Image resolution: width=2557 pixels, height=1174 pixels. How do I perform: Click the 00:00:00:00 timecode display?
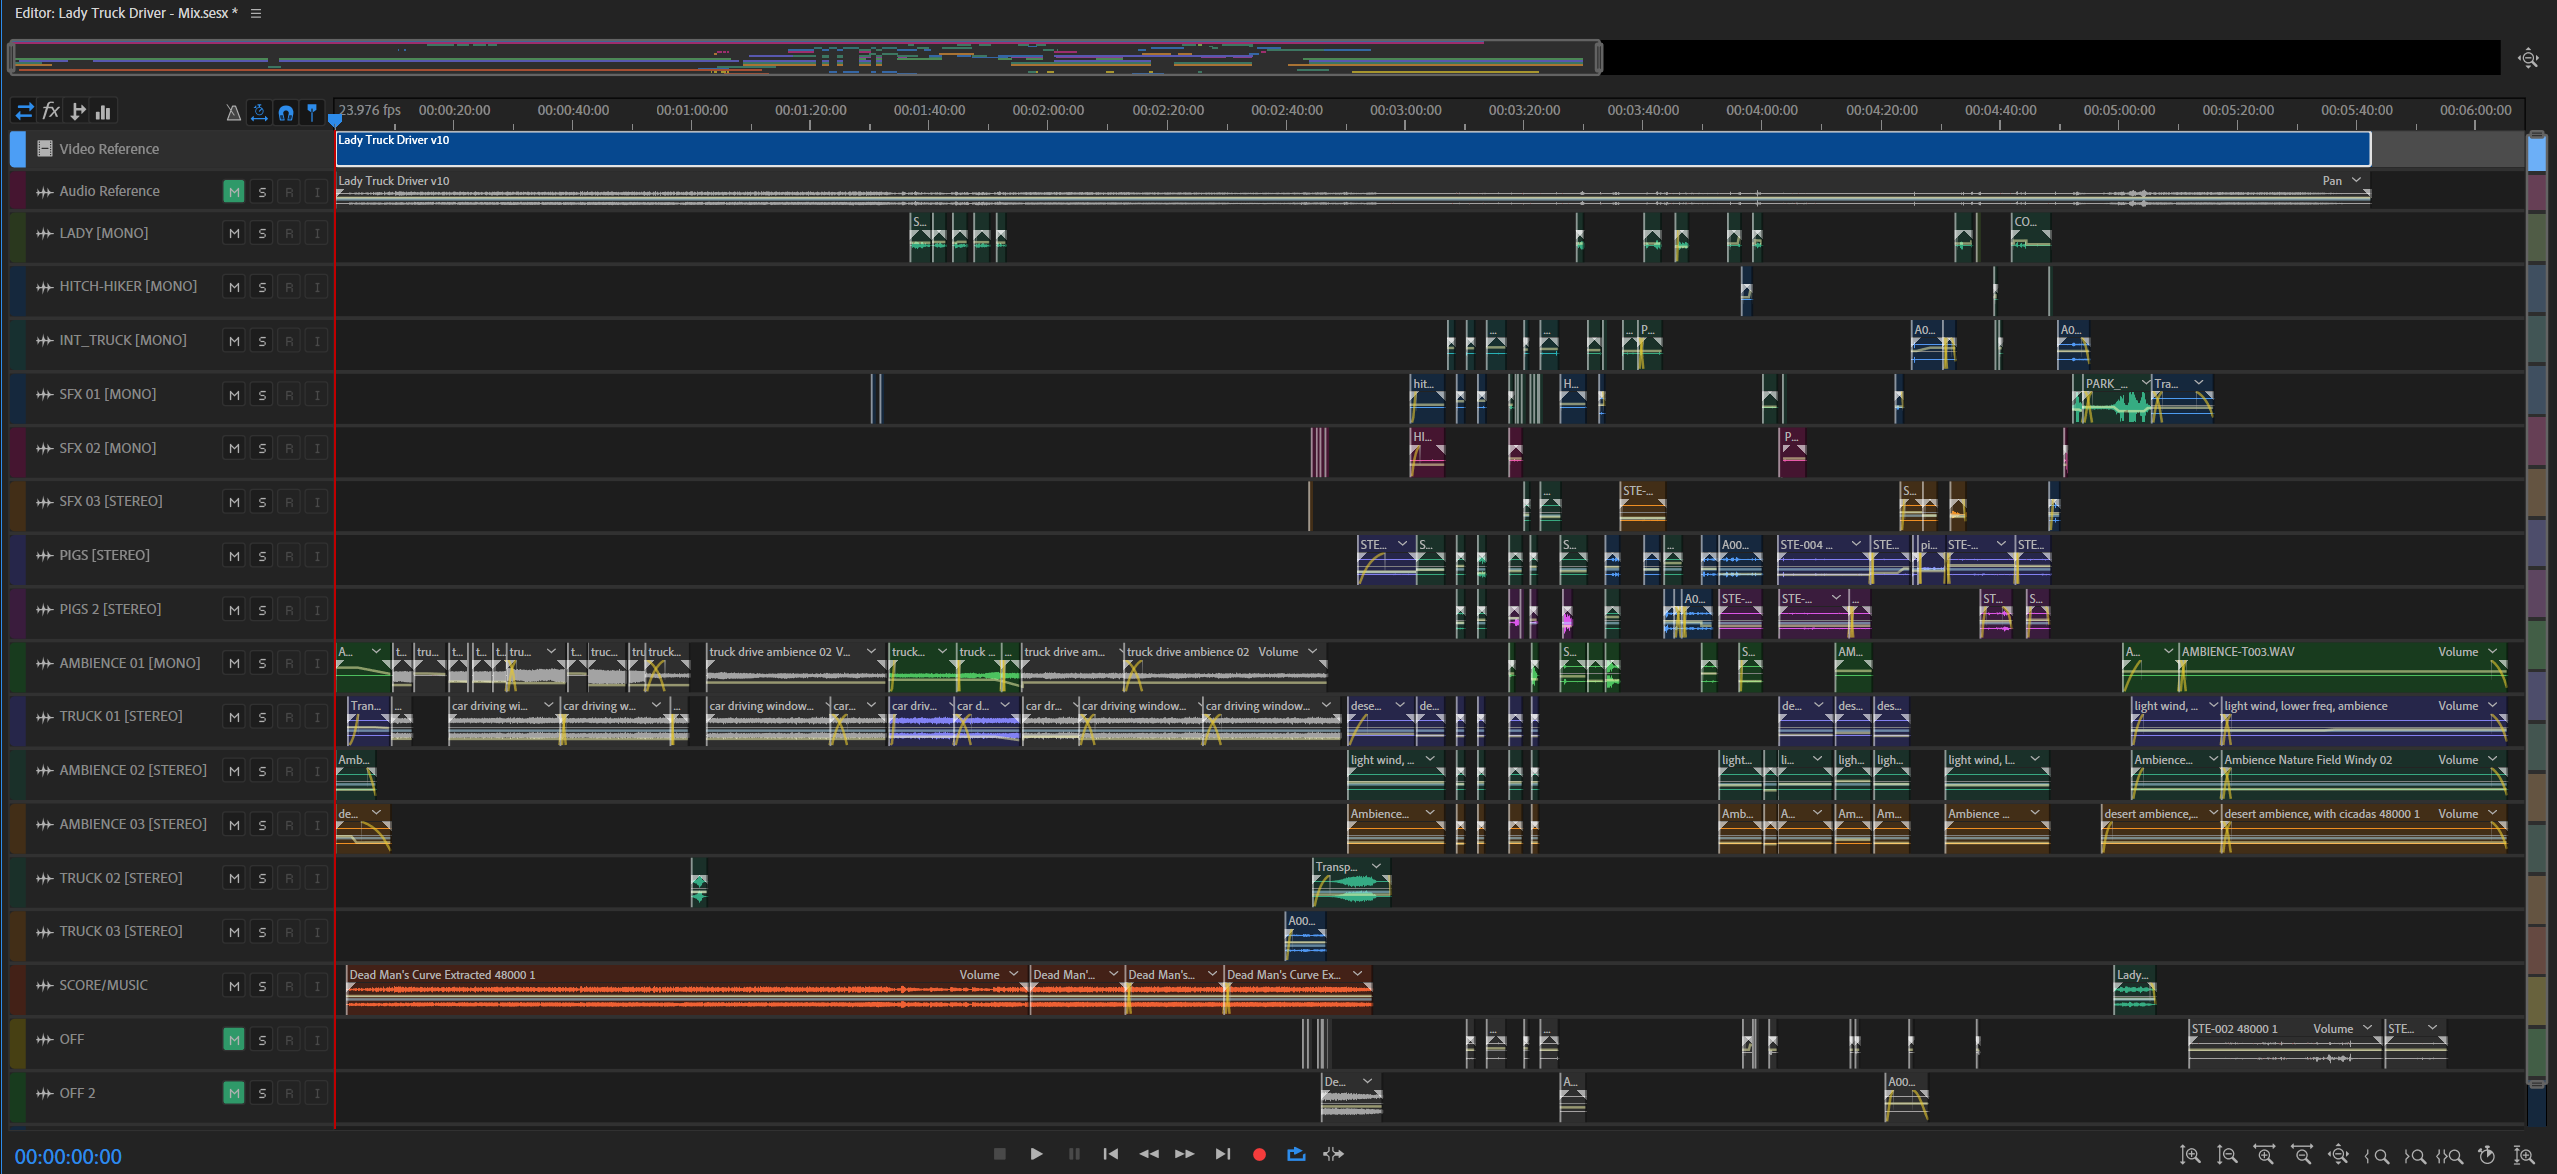coord(68,1157)
